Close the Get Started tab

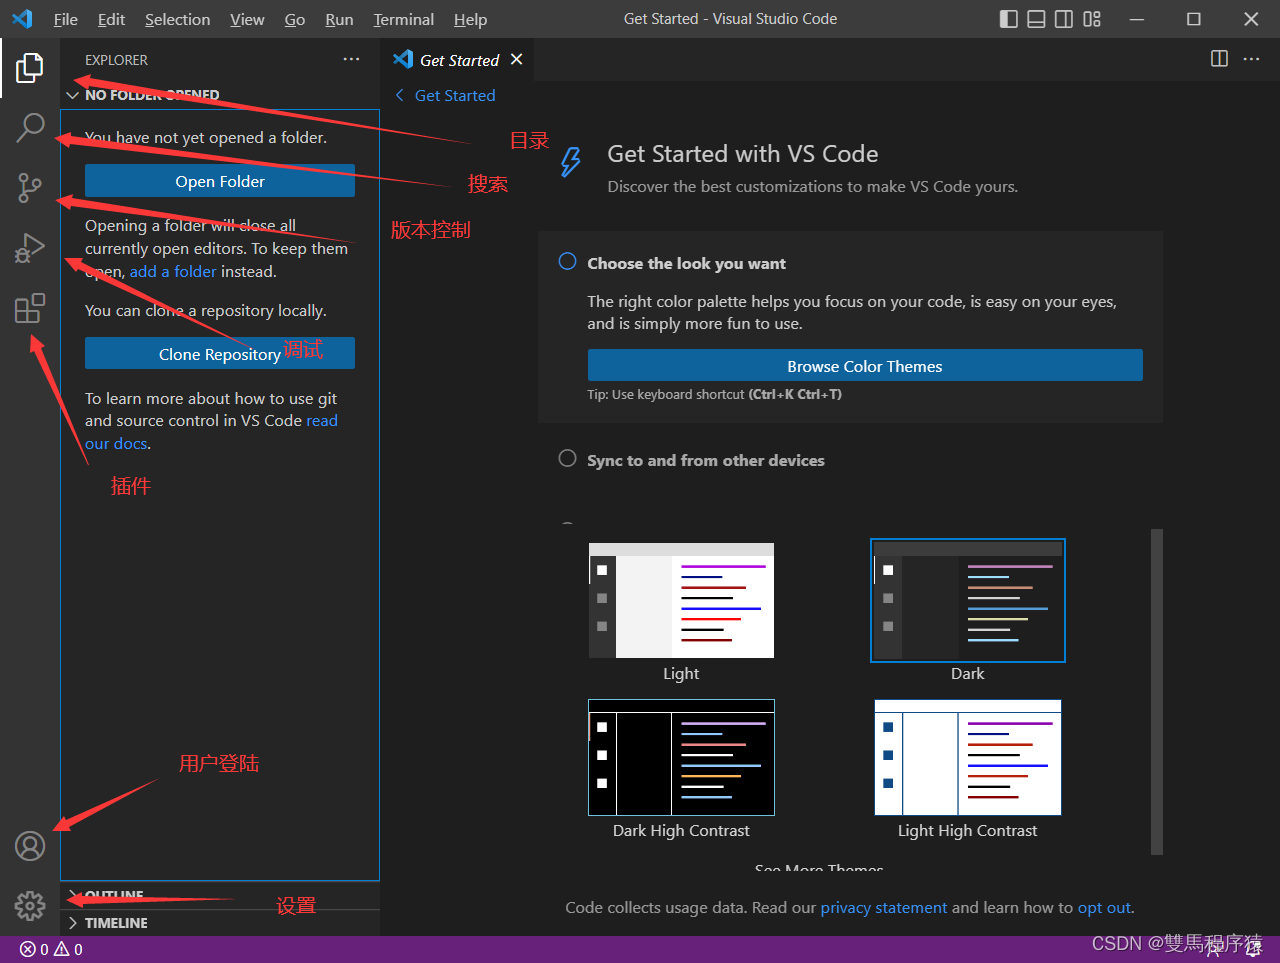(516, 60)
